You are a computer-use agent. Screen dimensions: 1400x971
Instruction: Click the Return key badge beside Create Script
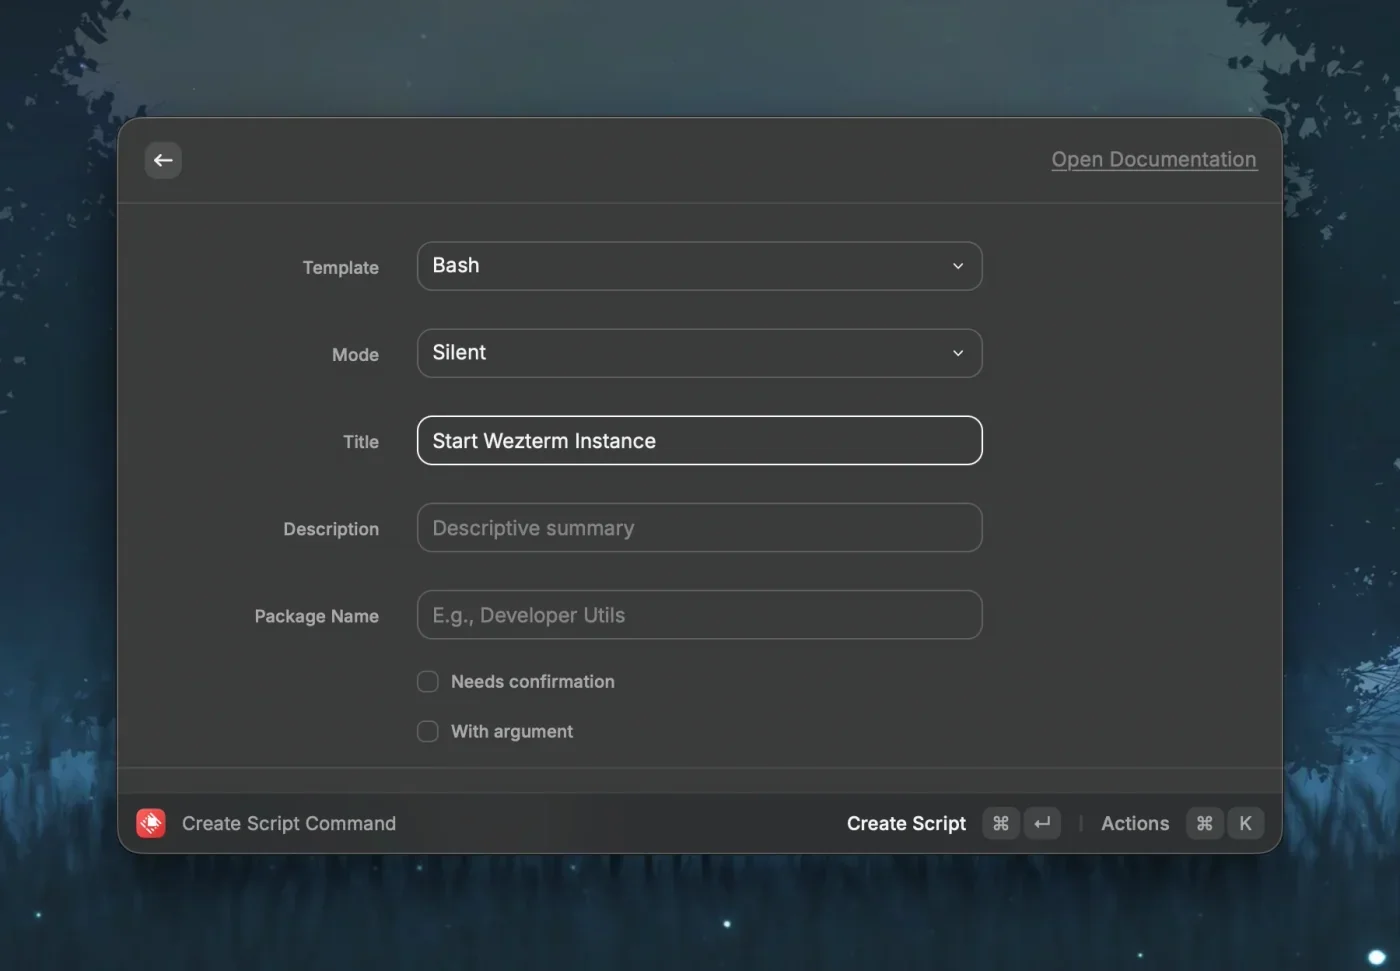click(1042, 823)
